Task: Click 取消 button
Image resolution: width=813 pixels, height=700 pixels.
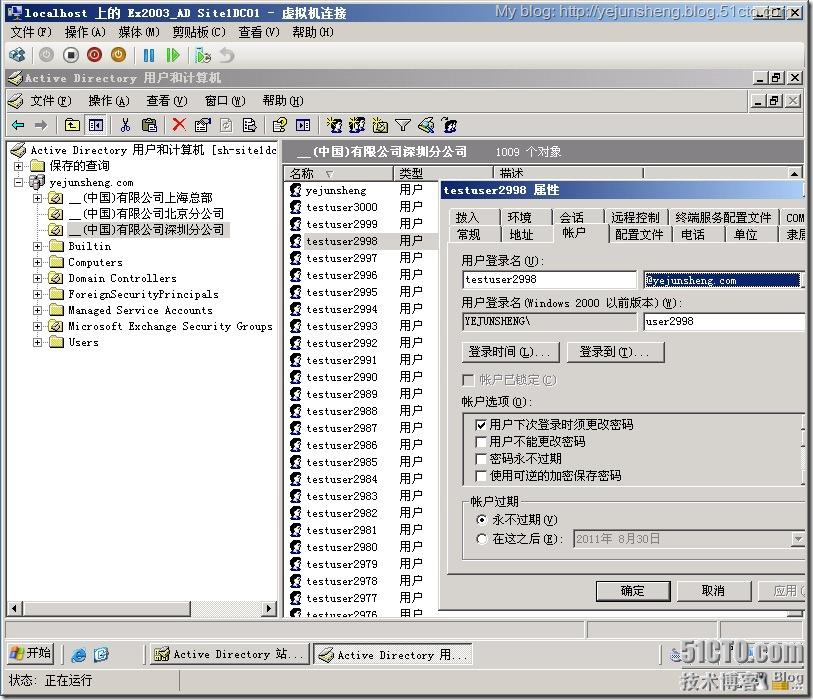Action: tap(713, 591)
